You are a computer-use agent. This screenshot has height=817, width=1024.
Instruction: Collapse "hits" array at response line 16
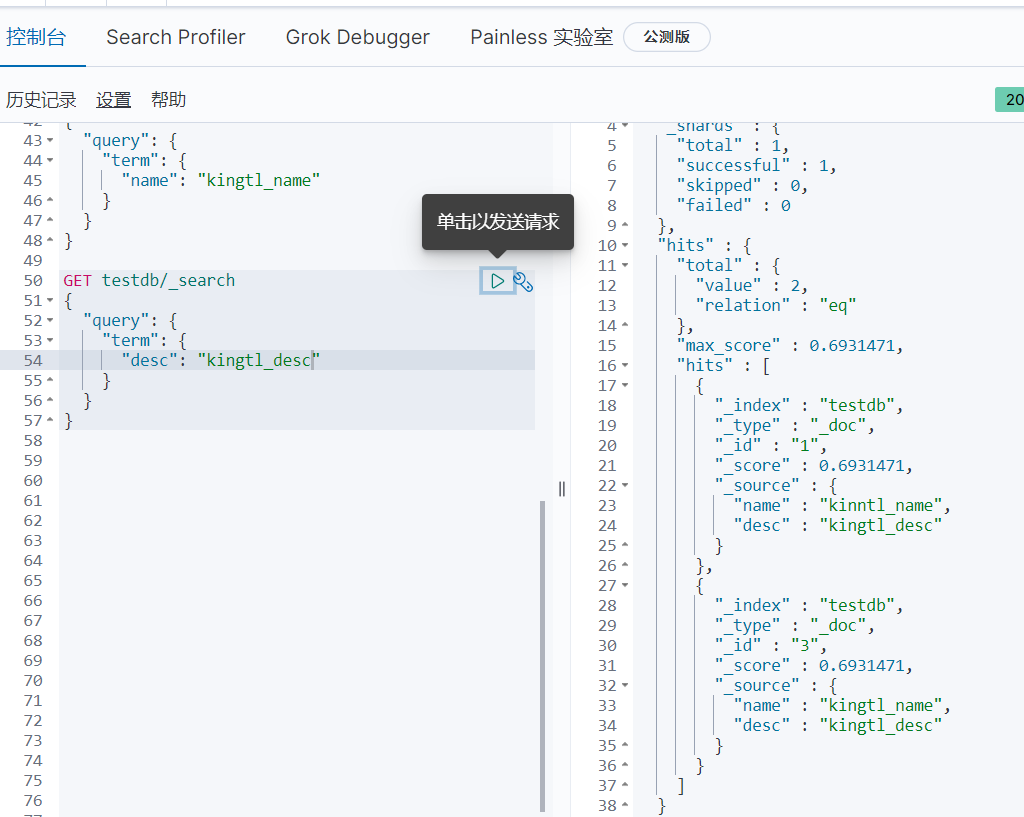626,366
